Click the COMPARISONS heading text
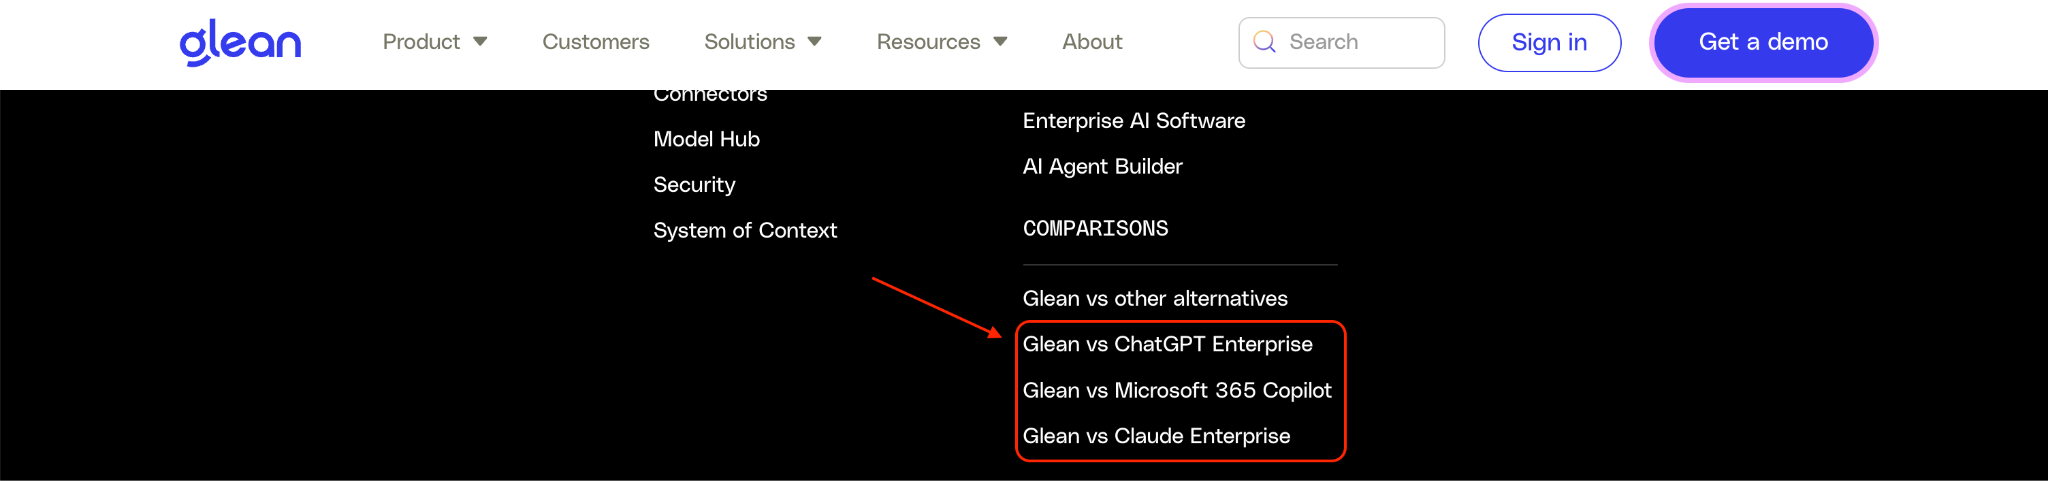This screenshot has height=481, width=2048. [x=1095, y=229]
